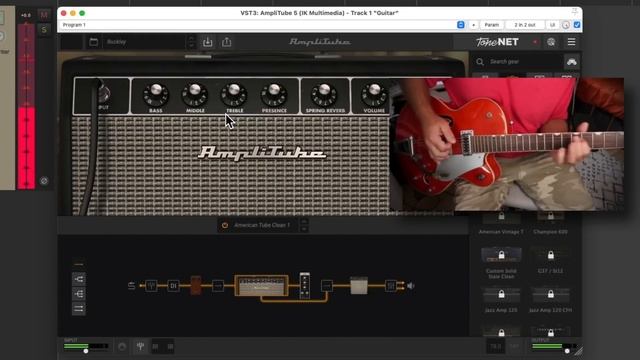Select the mixer block near chain output
This screenshot has height=360, width=640.
tap(391, 286)
